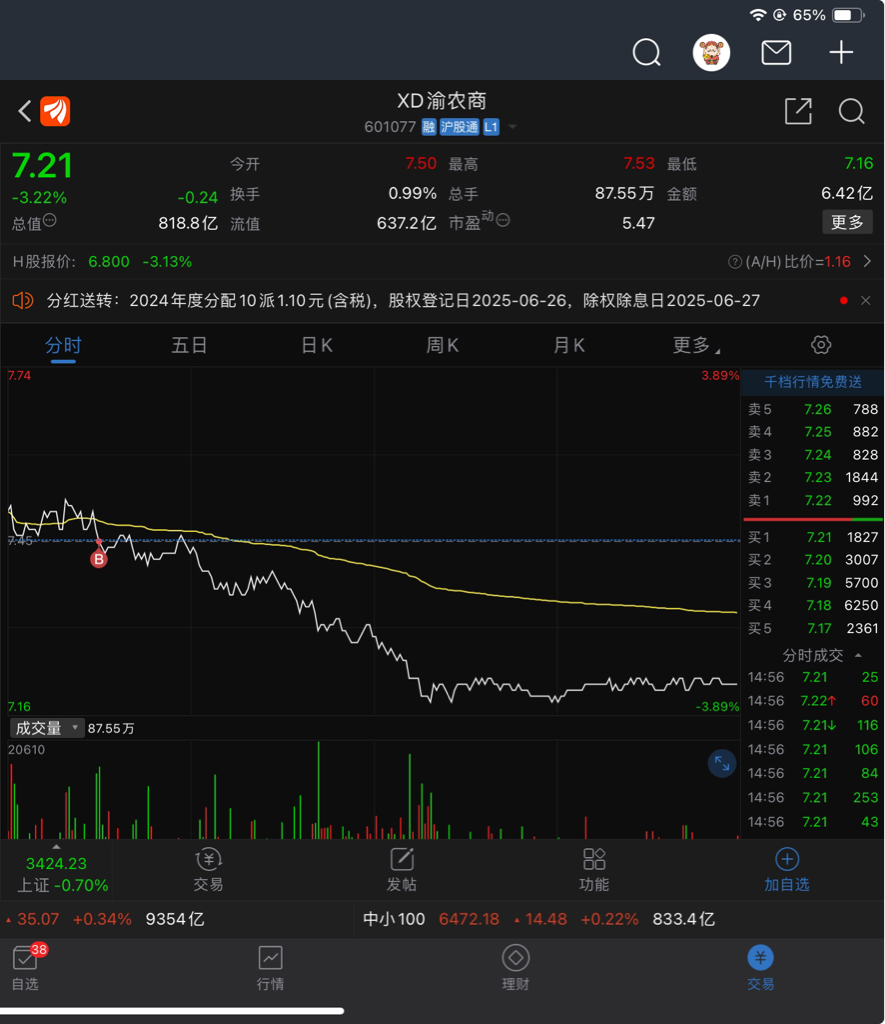The image size is (885, 1024).
Task: Share the stock page via export icon
Action: 798,112
